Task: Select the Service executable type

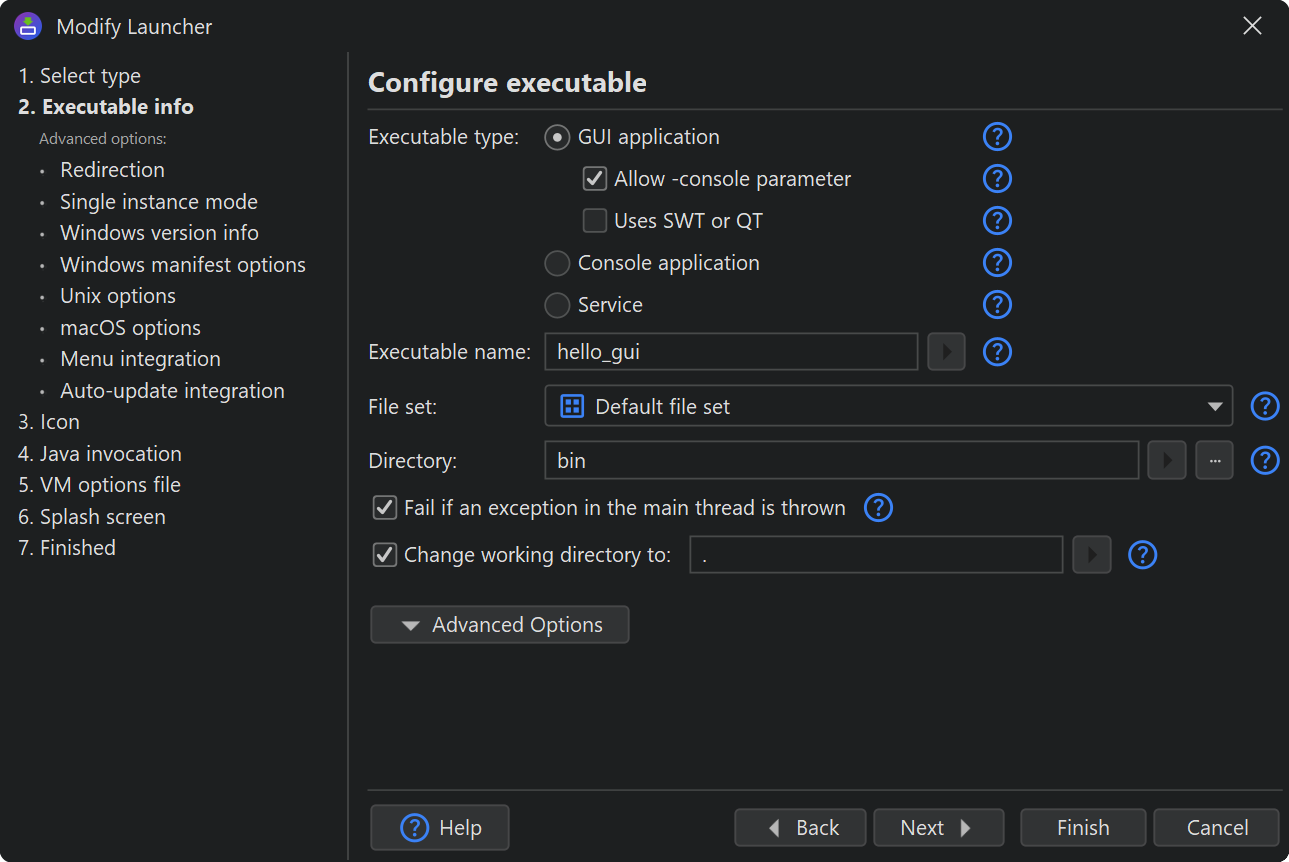Action: pos(557,305)
